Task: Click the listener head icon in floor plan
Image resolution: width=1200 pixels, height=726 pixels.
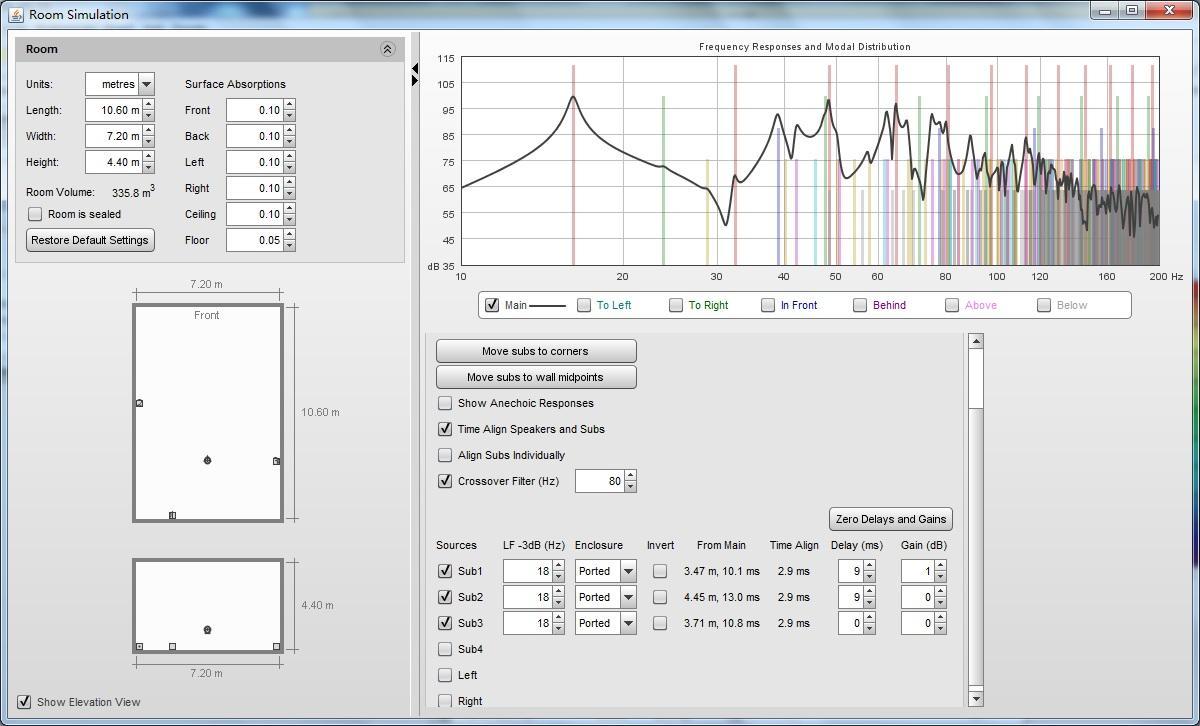Action: point(207,461)
